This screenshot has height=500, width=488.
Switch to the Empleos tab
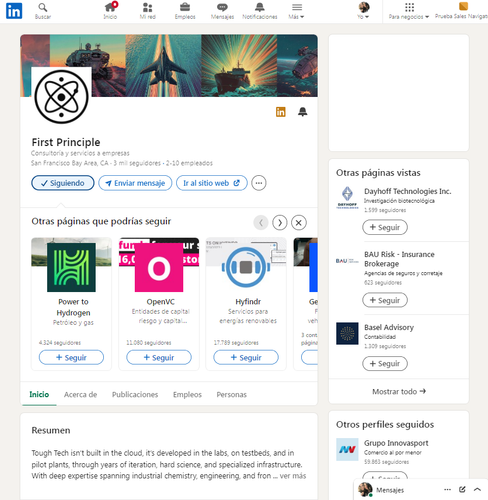tap(187, 394)
